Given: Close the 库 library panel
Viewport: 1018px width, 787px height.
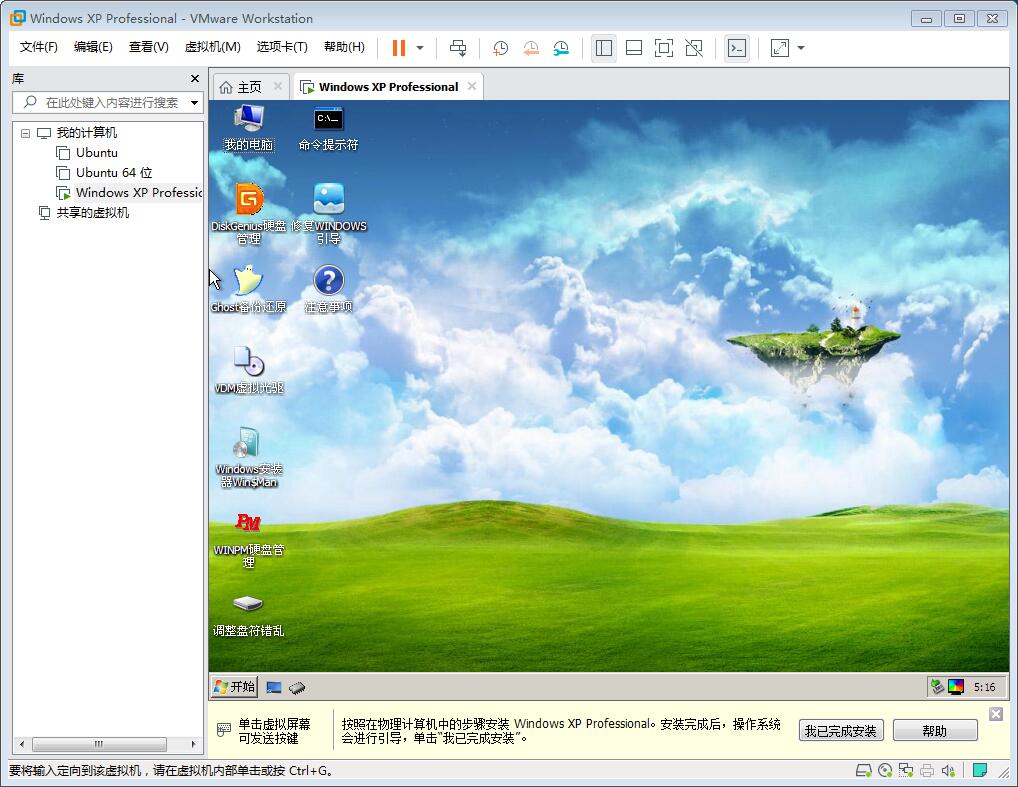Looking at the screenshot, I should (x=195, y=79).
